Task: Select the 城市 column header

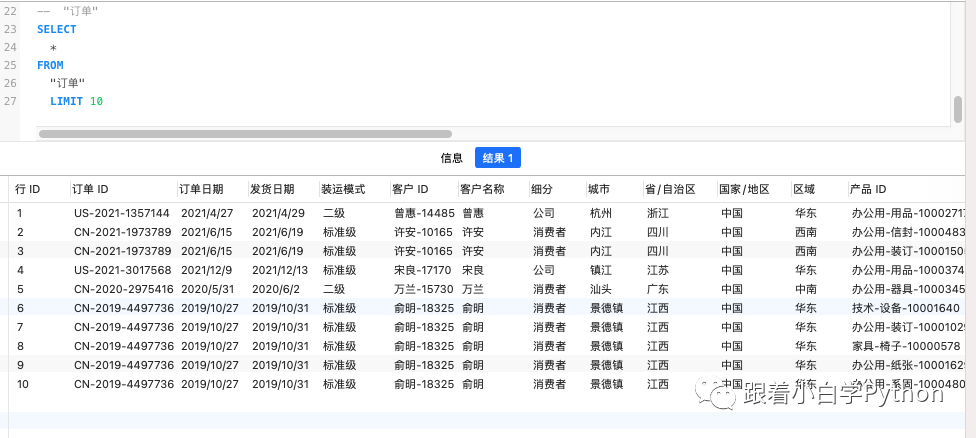Action: [x=599, y=189]
